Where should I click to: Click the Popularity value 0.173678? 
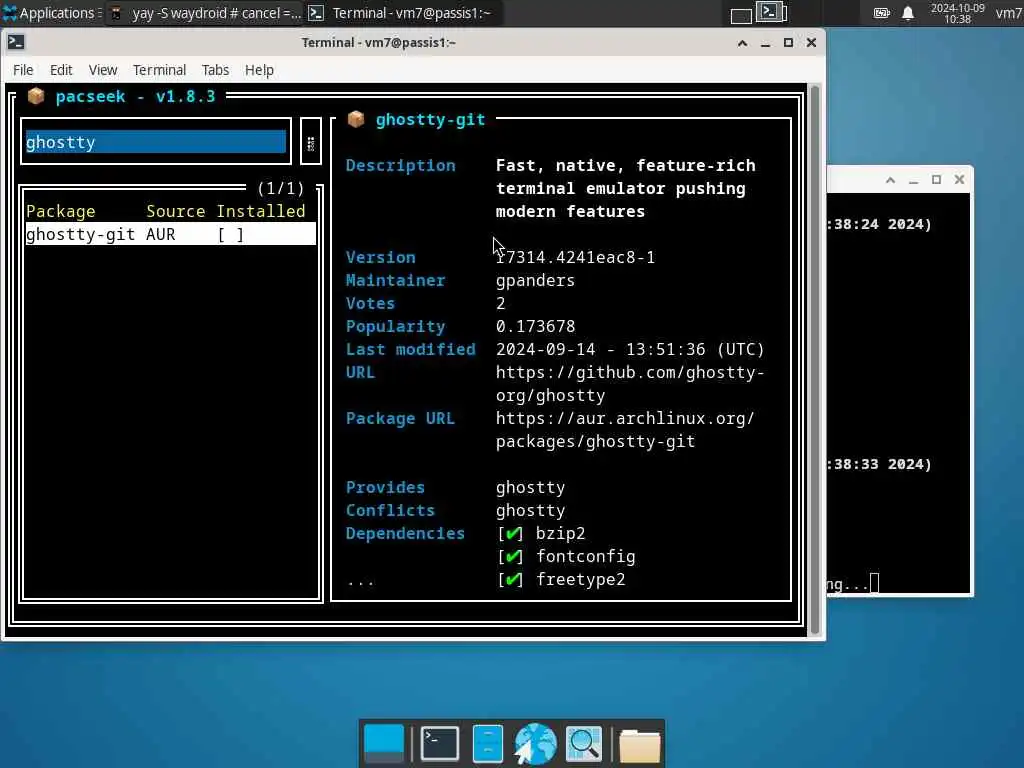pyautogui.click(x=535, y=327)
